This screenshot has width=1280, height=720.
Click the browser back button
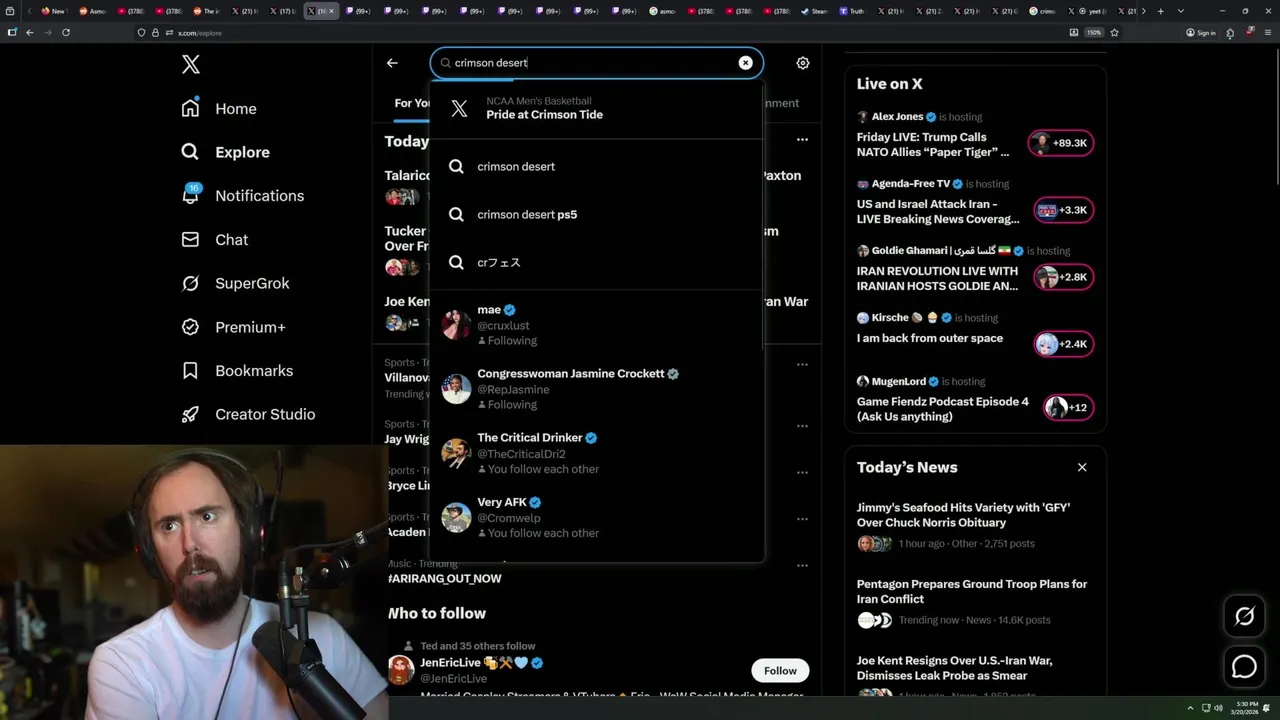pyautogui.click(x=30, y=32)
